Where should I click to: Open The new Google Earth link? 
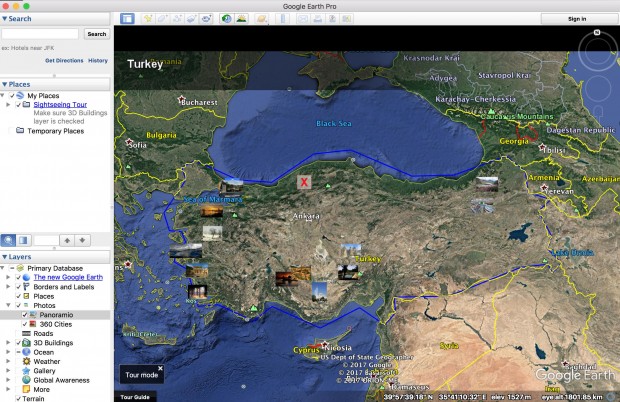(68, 277)
